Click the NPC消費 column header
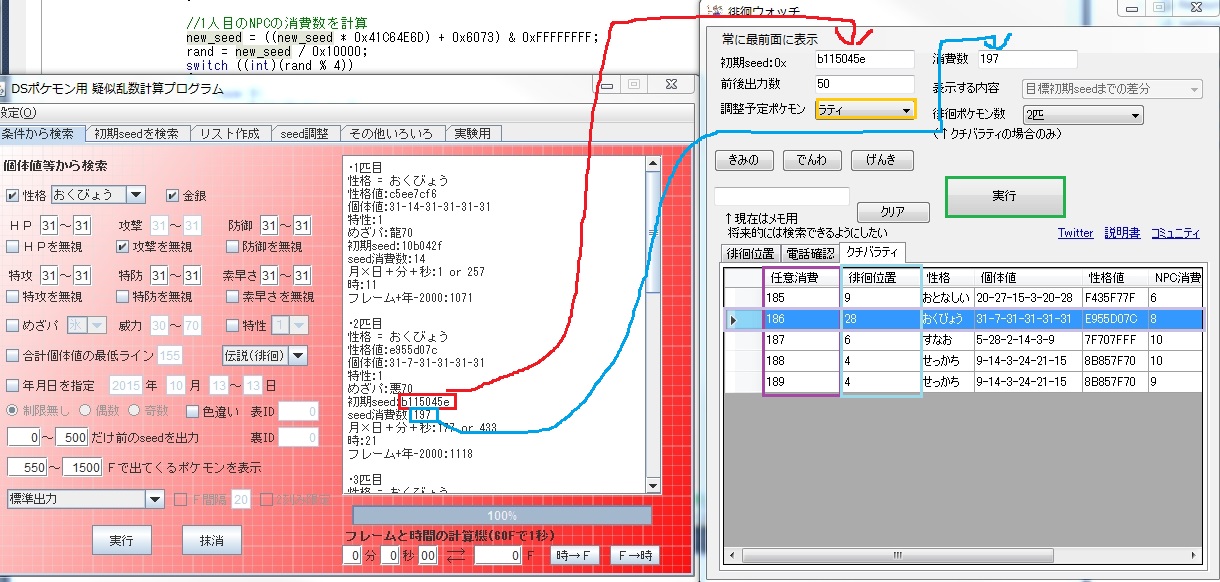1220x582 pixels. [1174, 277]
